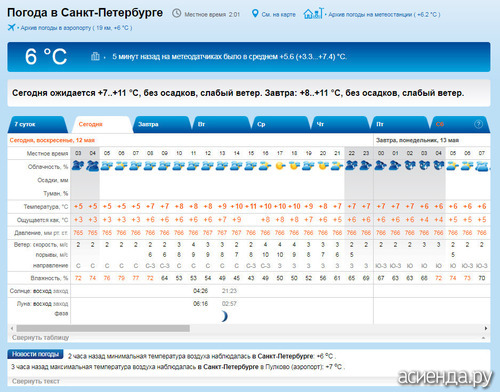Click the sunny icon at hour 17
This screenshot has width=500, height=392.
[x=280, y=165]
